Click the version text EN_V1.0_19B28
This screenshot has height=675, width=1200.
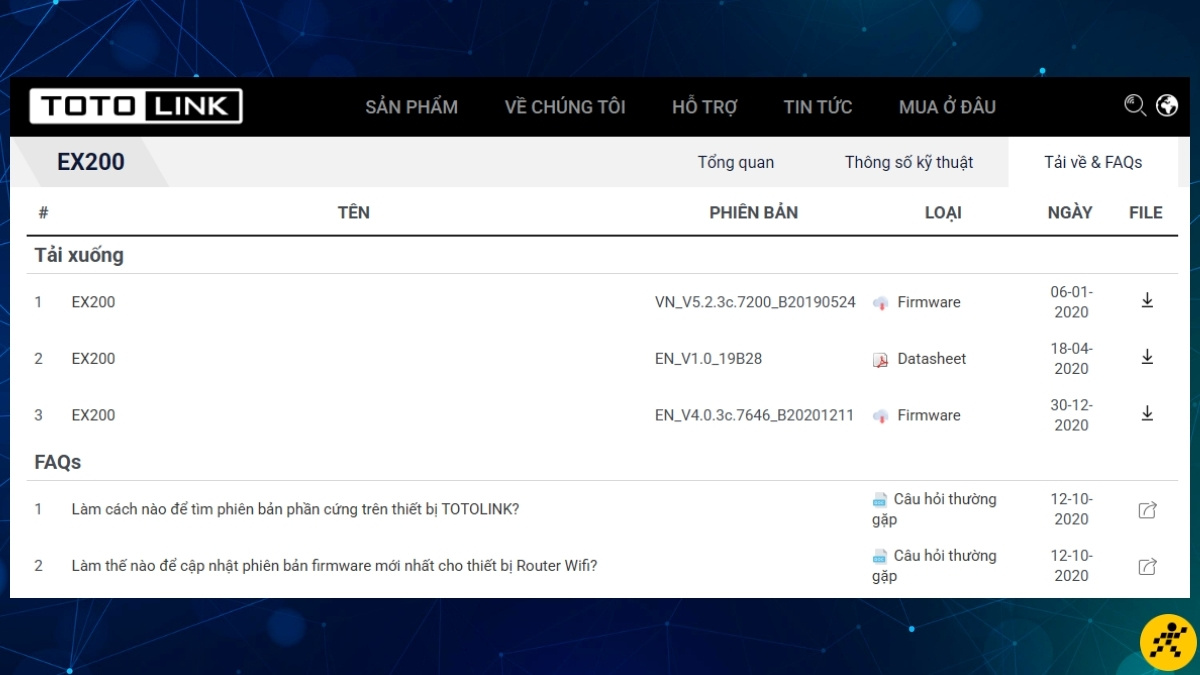[x=708, y=358]
